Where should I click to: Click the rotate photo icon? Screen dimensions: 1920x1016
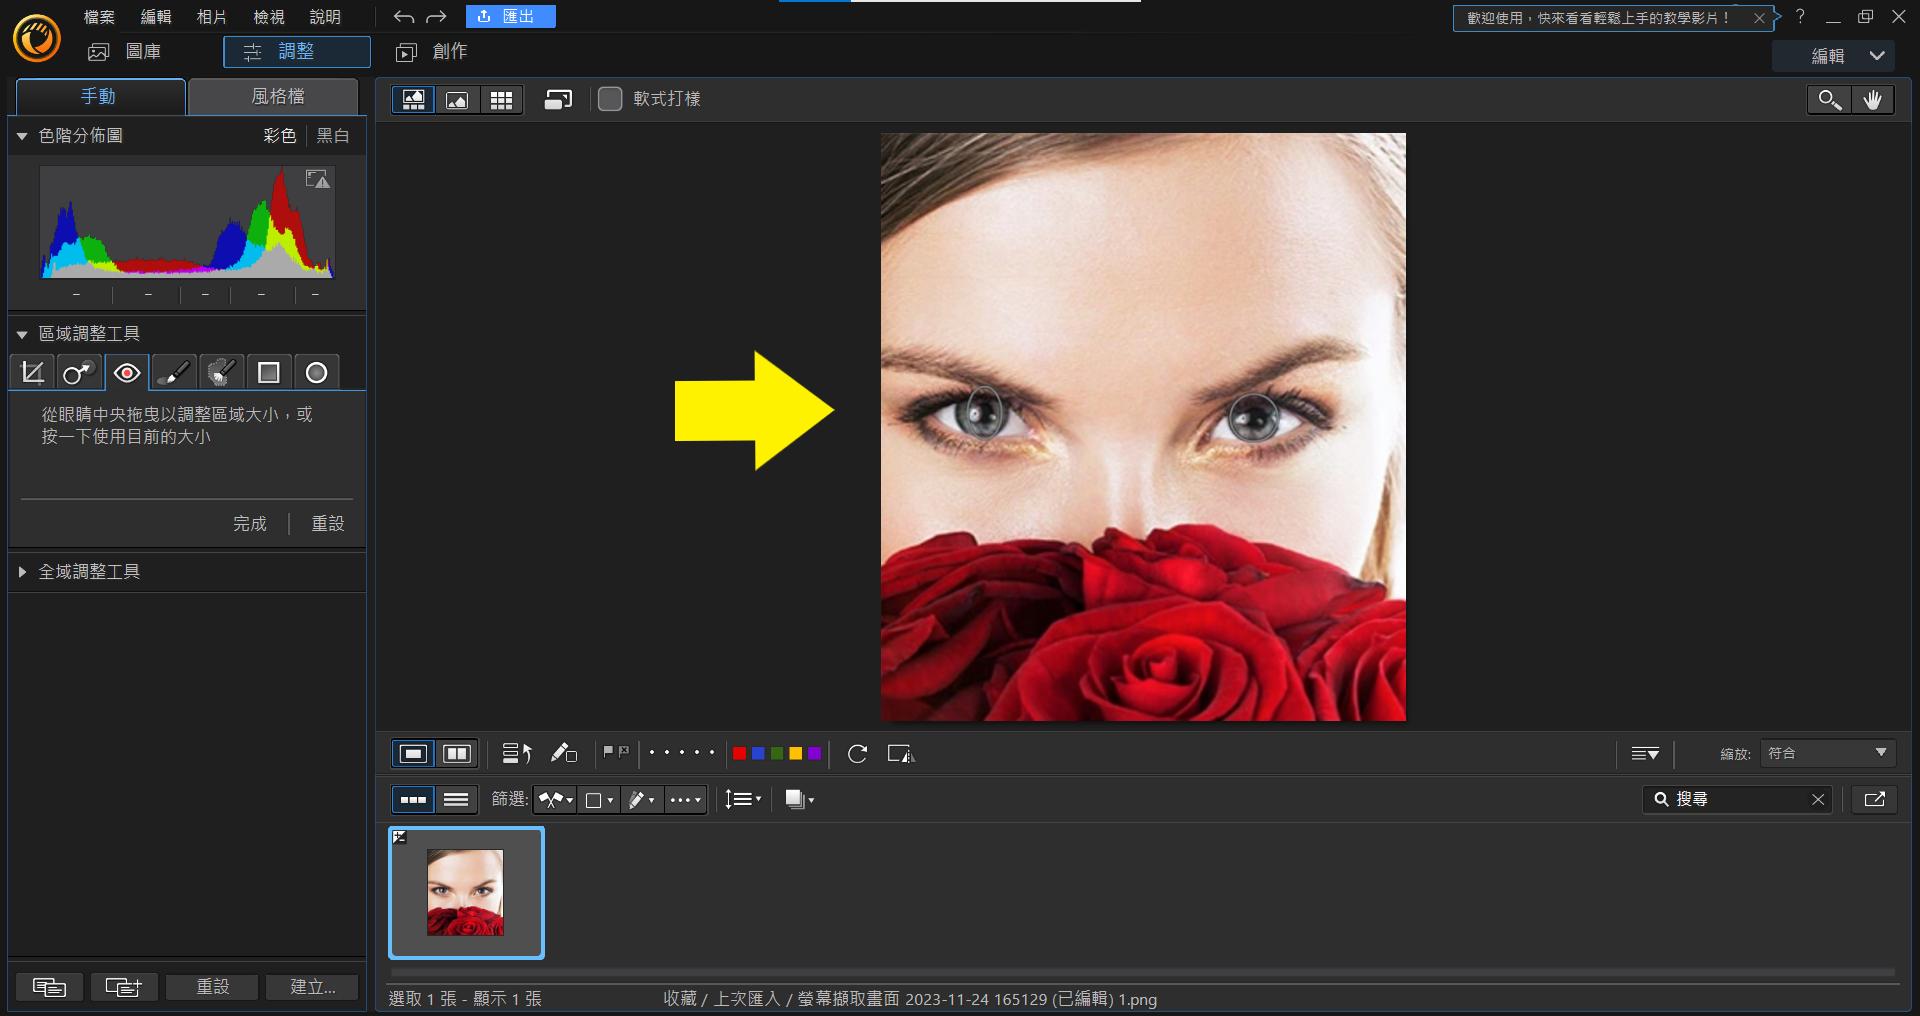[857, 754]
